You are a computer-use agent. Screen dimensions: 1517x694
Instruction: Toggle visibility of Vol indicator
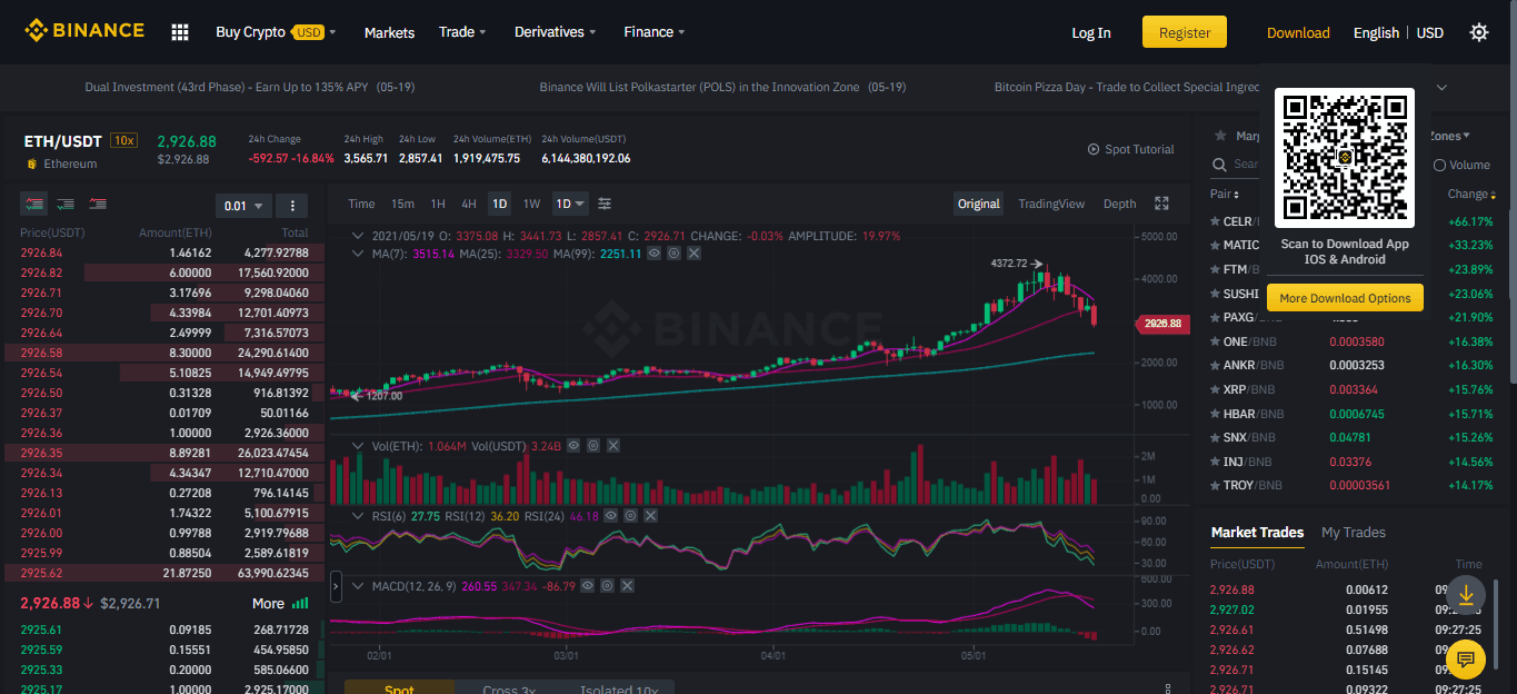pos(573,446)
